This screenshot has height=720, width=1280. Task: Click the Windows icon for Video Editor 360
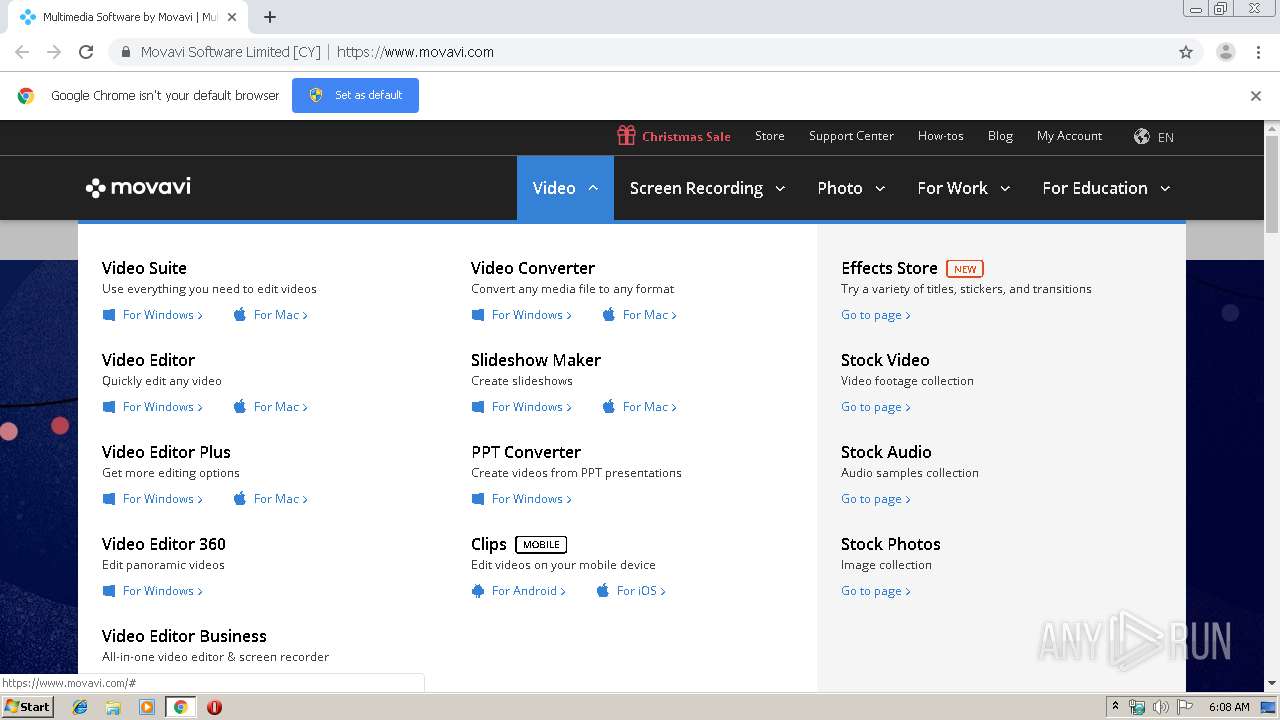point(109,591)
